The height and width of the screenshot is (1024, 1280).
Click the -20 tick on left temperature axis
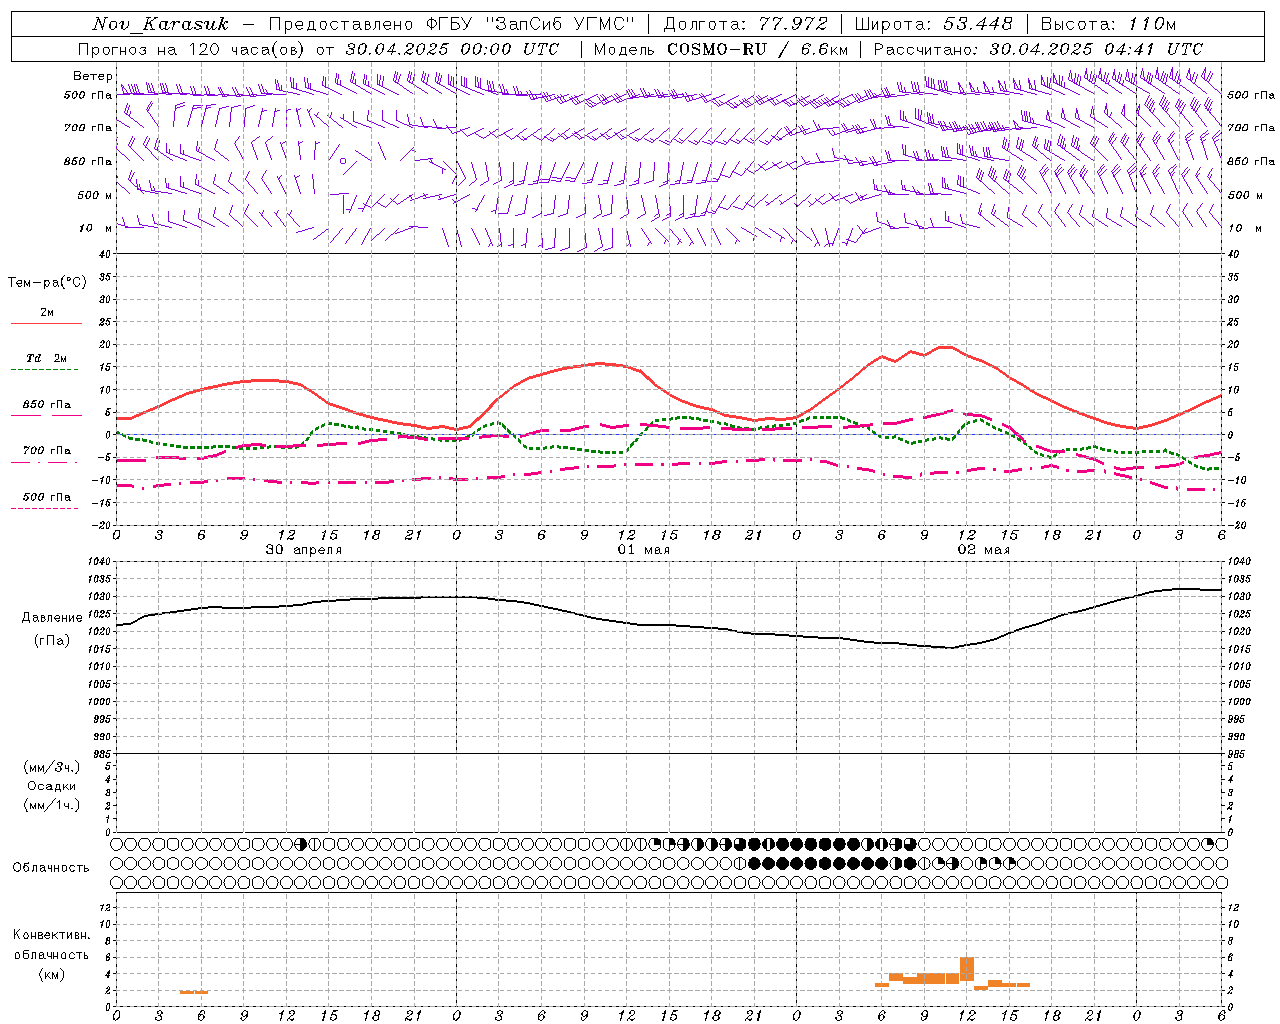[x=104, y=525]
